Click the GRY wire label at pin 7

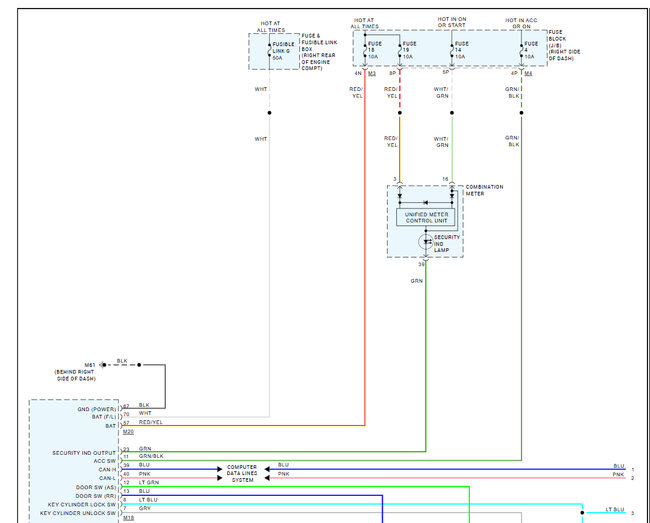pos(145,508)
